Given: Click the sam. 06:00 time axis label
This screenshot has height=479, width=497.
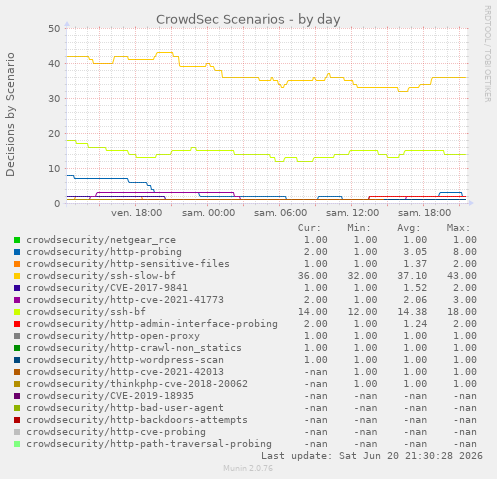Looking at the screenshot, I should (x=280, y=213).
